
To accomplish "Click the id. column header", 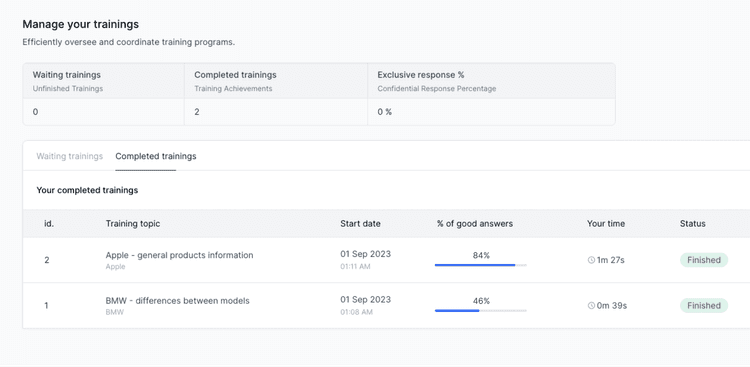I will point(49,224).
